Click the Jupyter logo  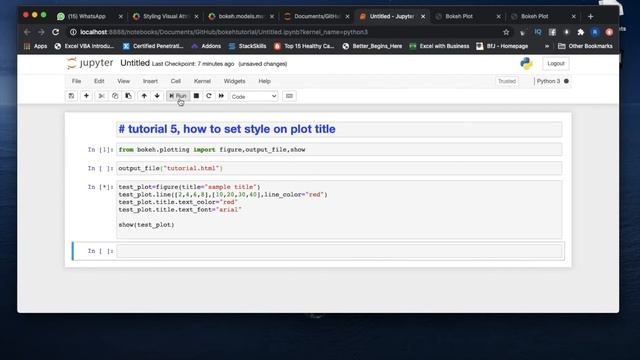click(90, 63)
